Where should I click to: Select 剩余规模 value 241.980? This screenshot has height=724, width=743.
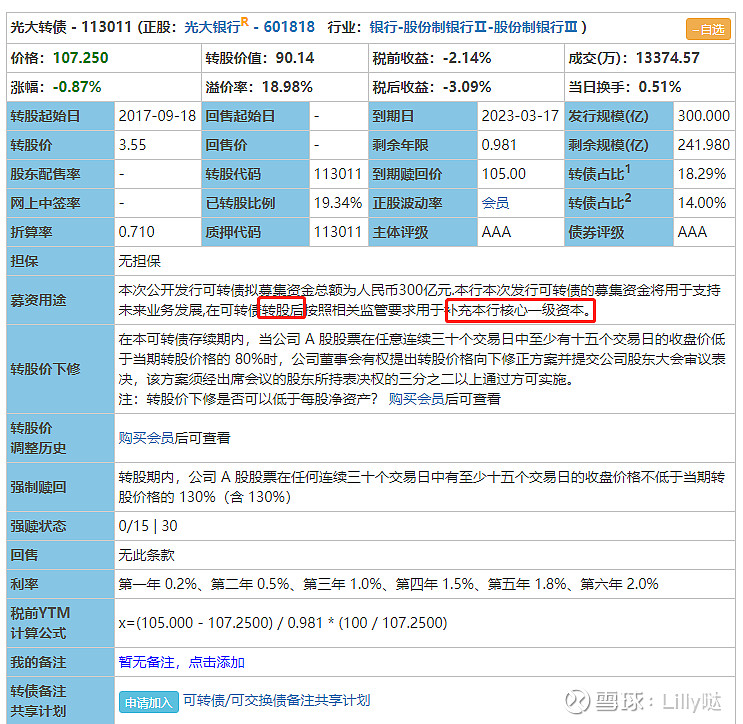(704, 145)
